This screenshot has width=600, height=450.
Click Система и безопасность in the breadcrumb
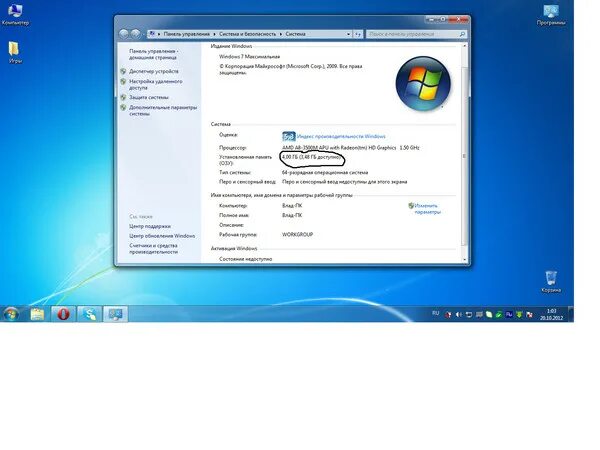click(247, 34)
